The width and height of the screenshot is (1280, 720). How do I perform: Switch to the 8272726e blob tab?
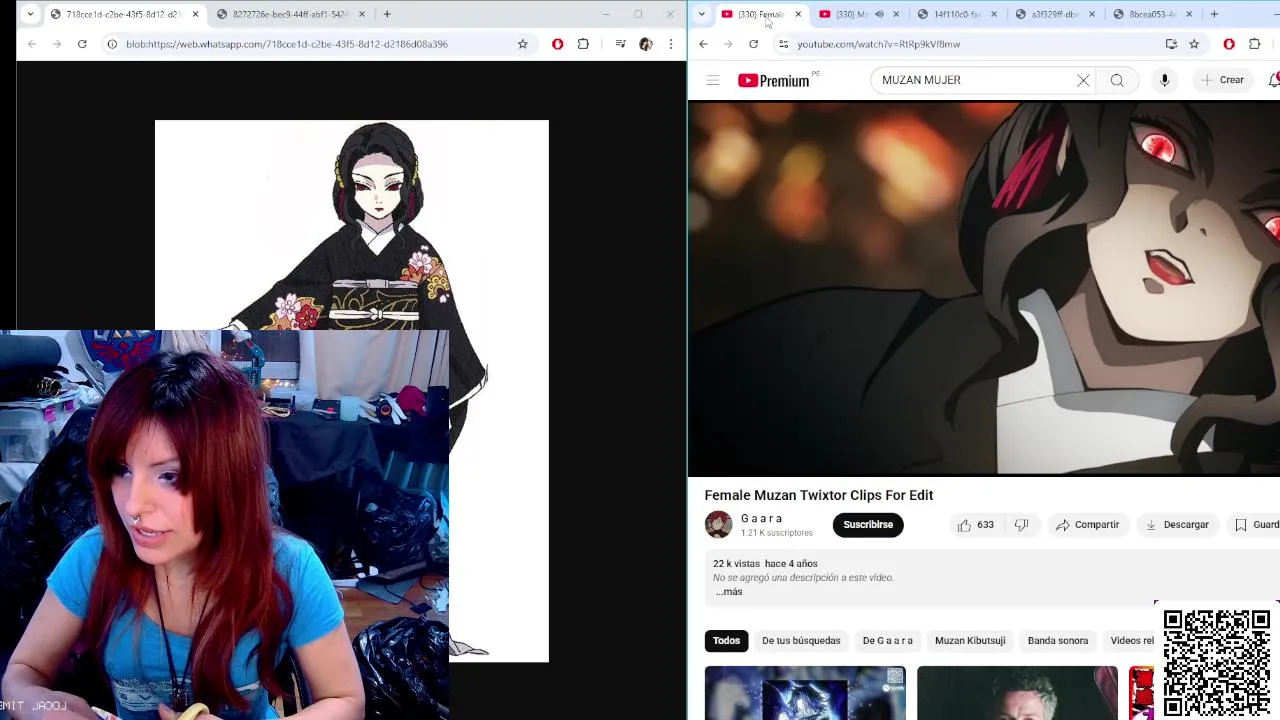[x=289, y=14]
